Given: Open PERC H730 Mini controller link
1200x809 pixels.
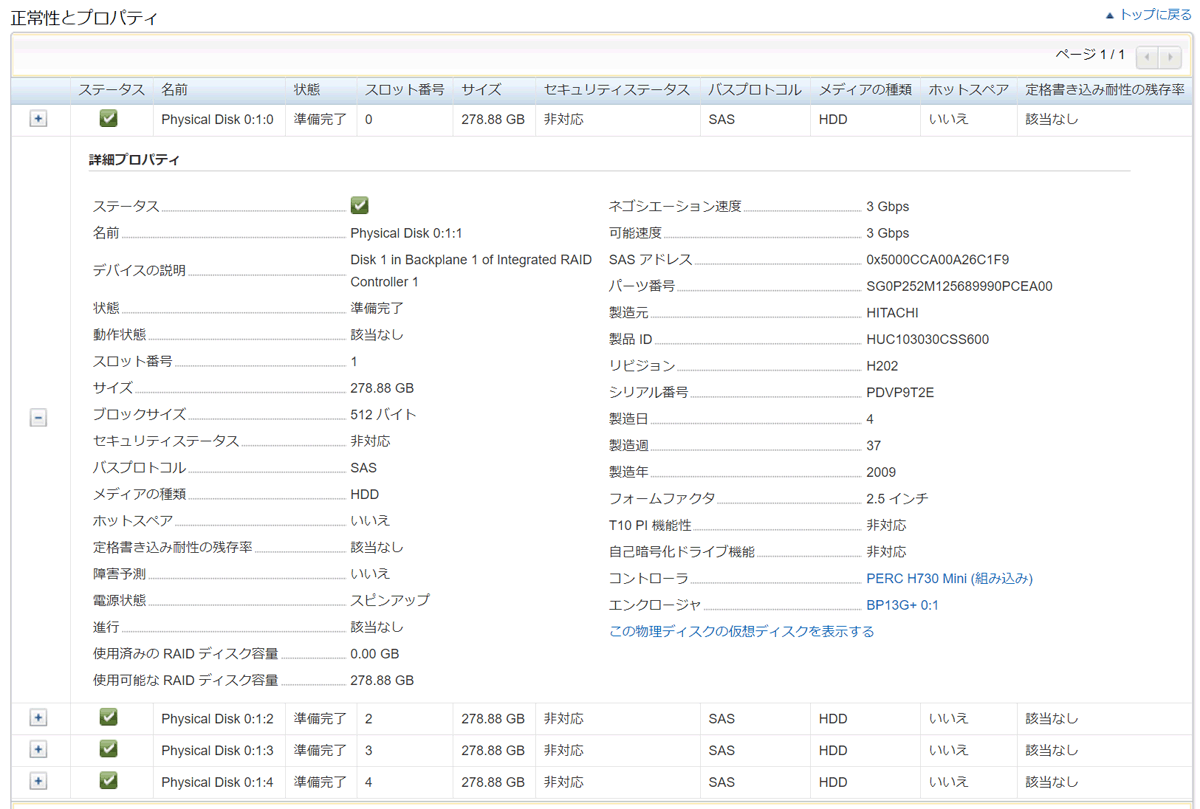Looking at the screenshot, I should point(949,578).
